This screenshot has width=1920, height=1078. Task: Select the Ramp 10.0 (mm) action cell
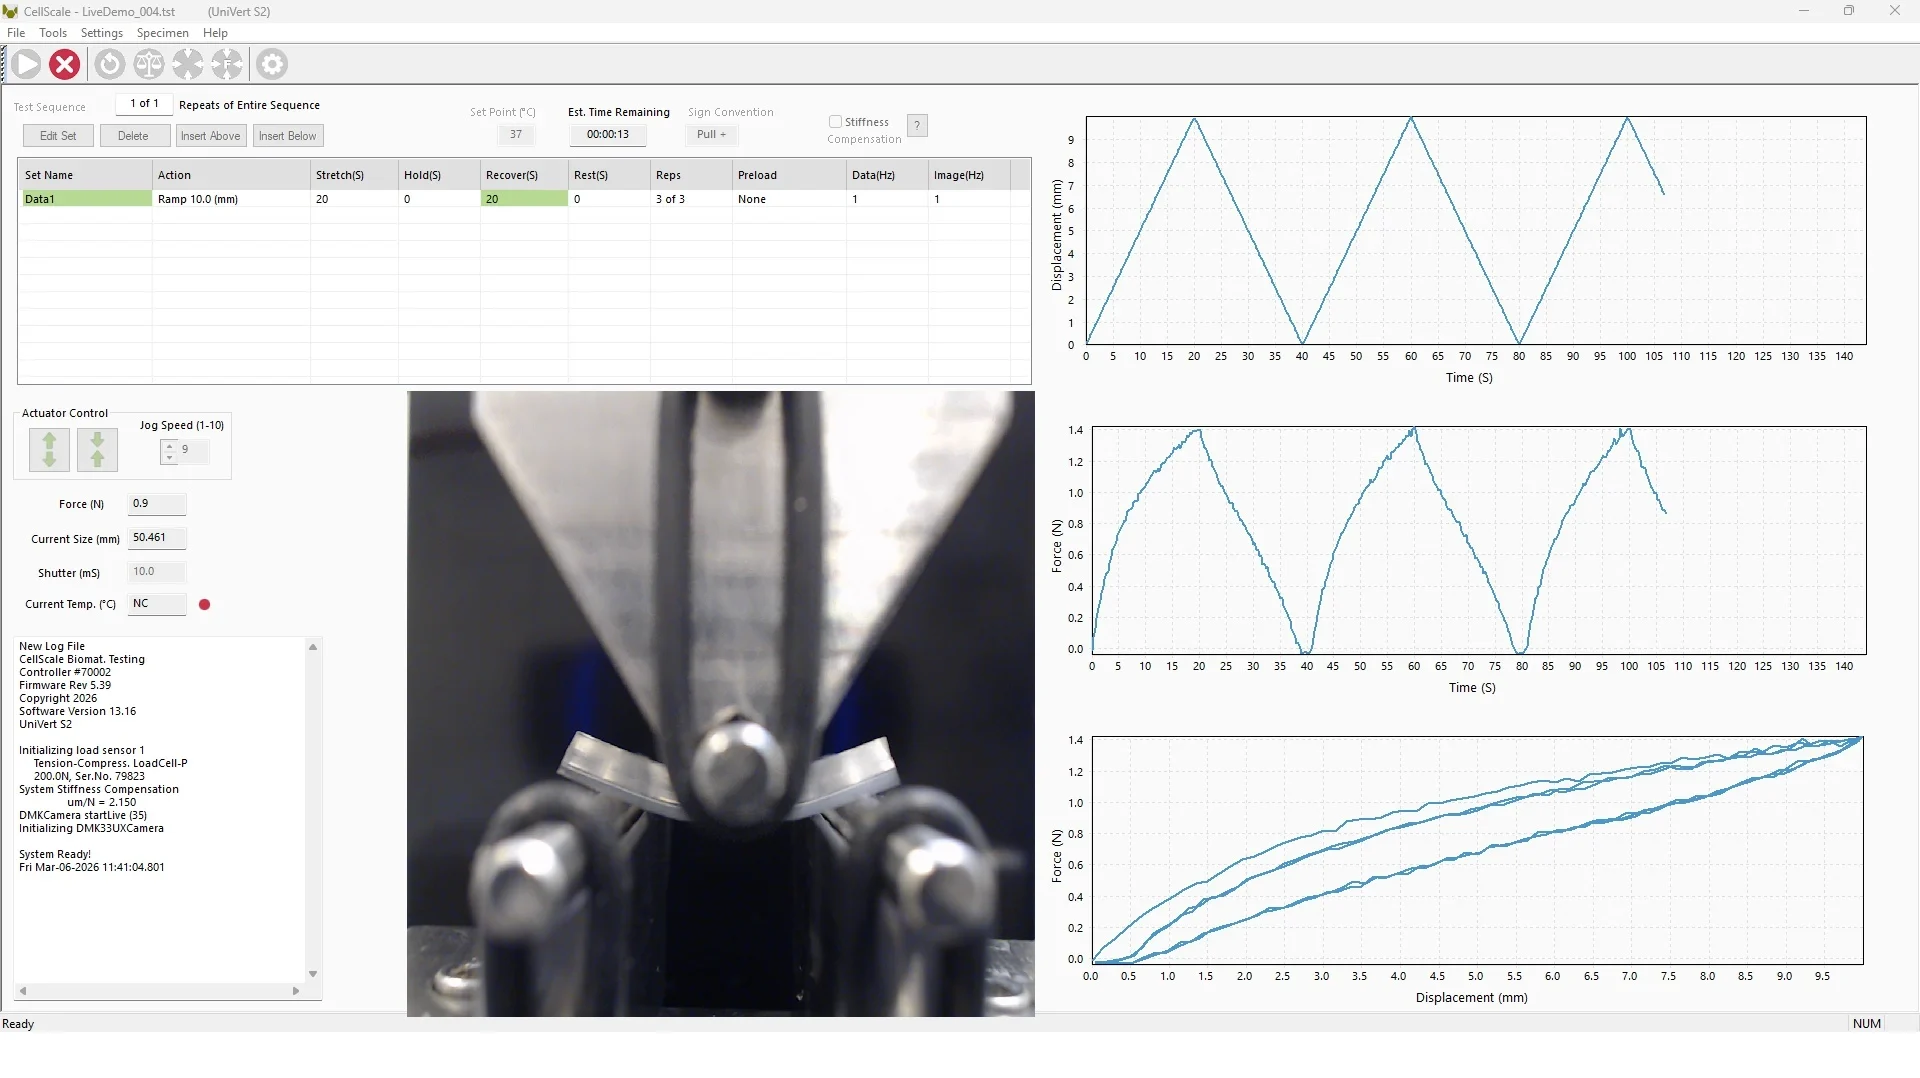[x=231, y=199]
